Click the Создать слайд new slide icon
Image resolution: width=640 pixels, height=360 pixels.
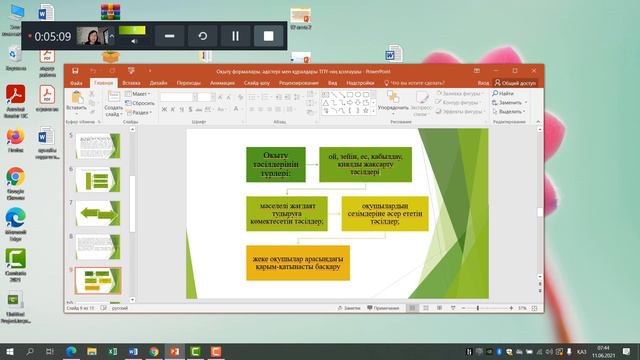click(113, 97)
